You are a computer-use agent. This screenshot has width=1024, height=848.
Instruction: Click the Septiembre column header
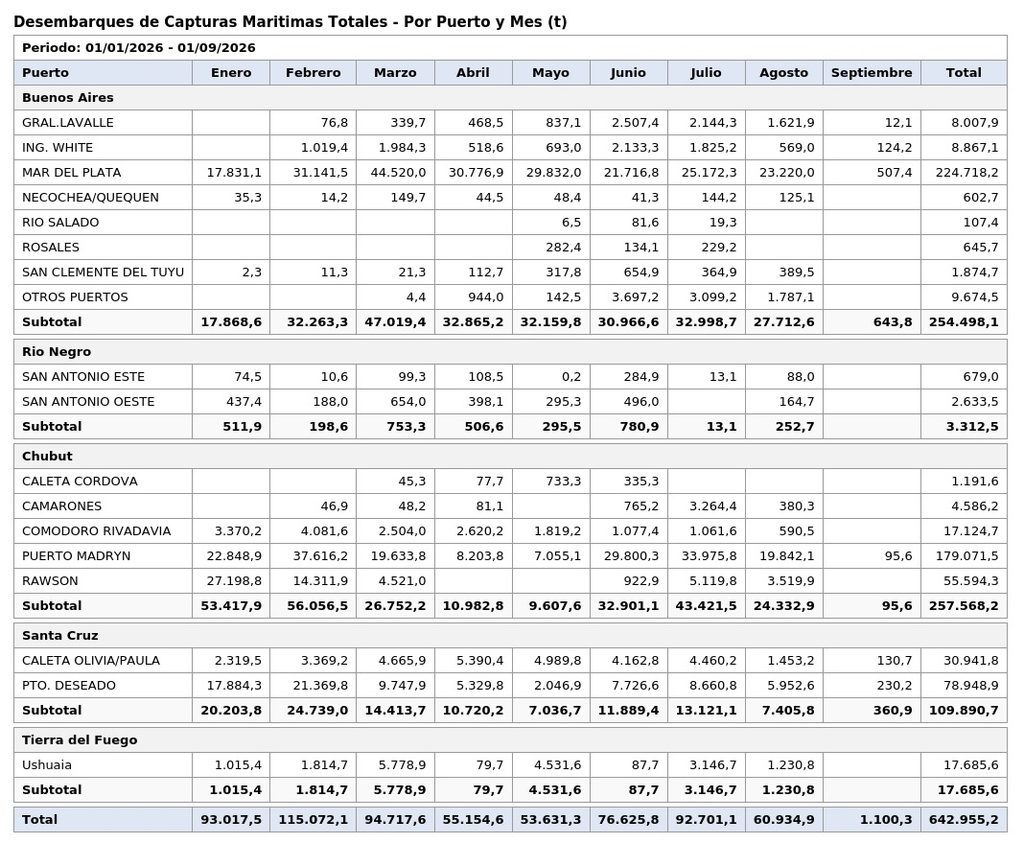click(872, 73)
